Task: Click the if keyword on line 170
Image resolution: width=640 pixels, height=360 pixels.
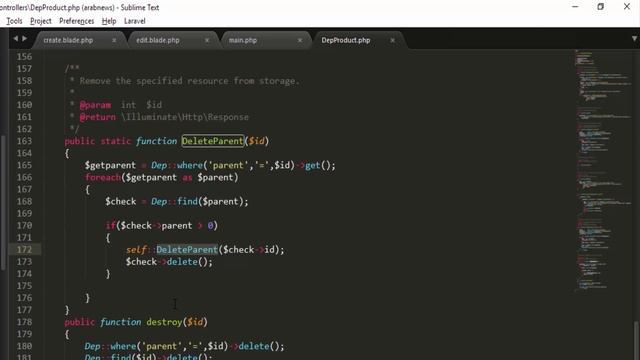Action: click(110, 226)
